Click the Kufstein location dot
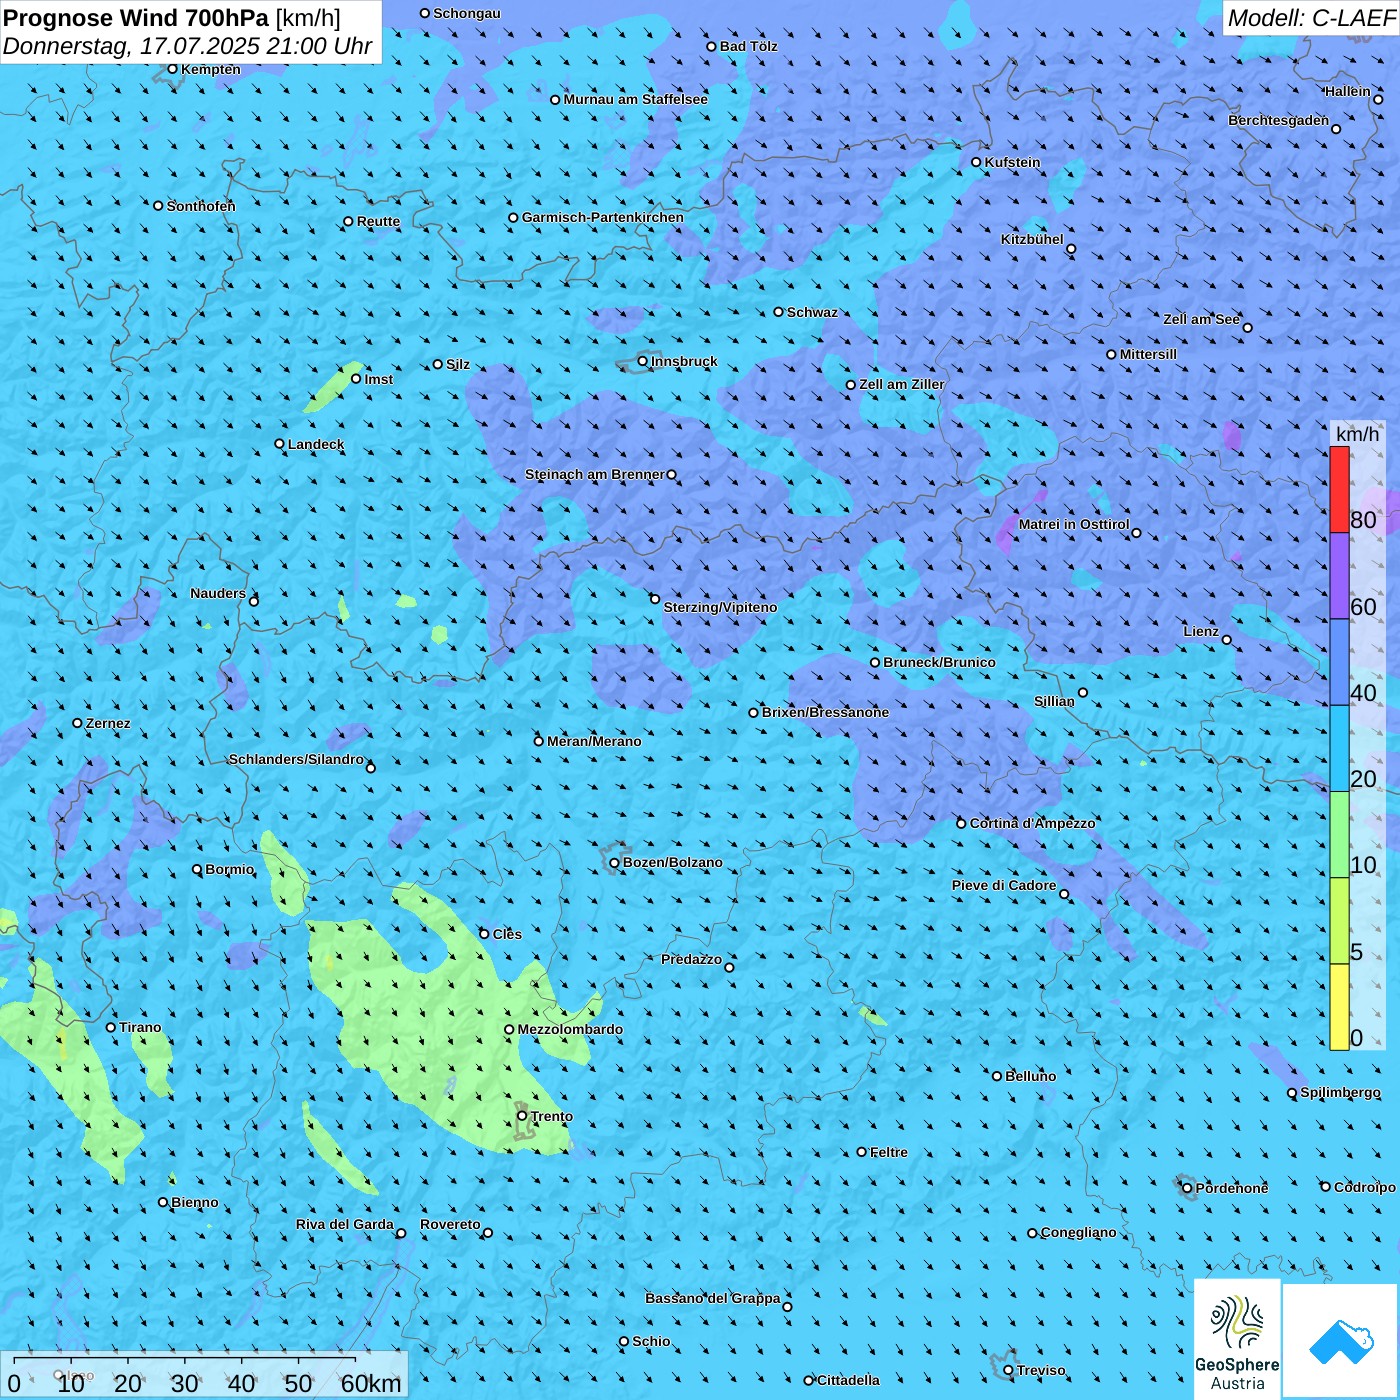Image resolution: width=1400 pixels, height=1400 pixels. coord(977,162)
